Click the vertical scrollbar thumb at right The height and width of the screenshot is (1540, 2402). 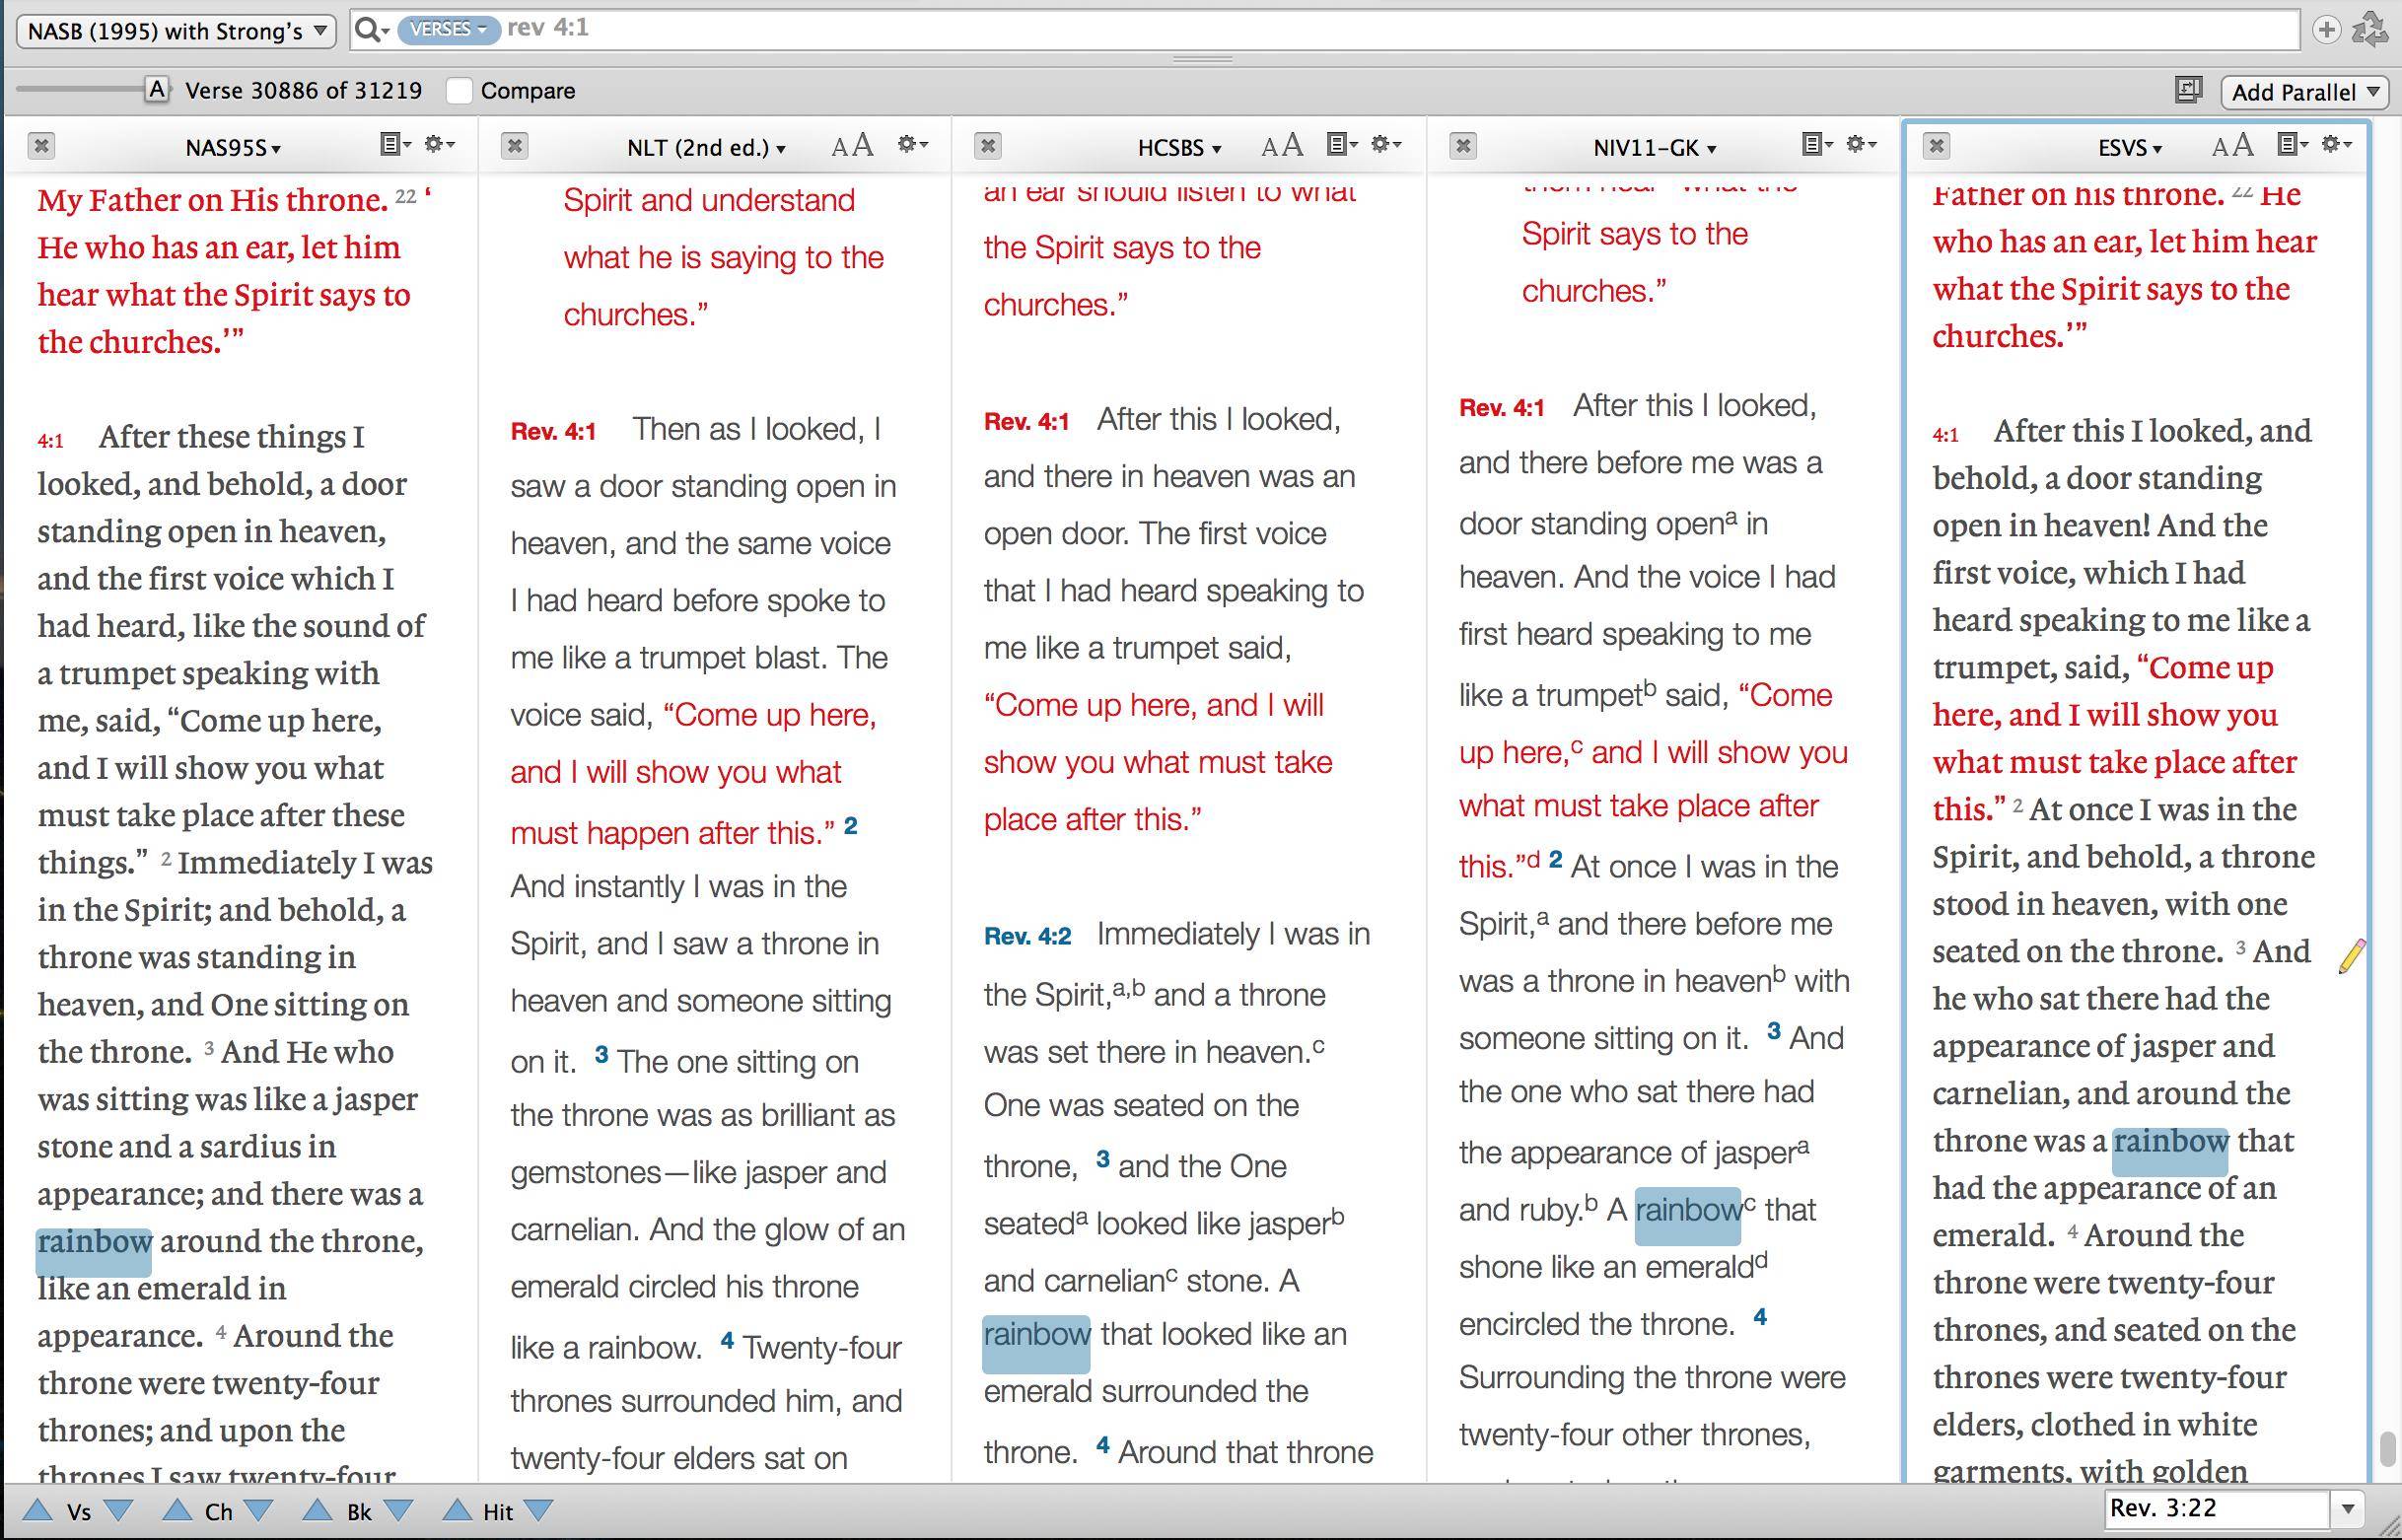[x=2387, y=1448]
